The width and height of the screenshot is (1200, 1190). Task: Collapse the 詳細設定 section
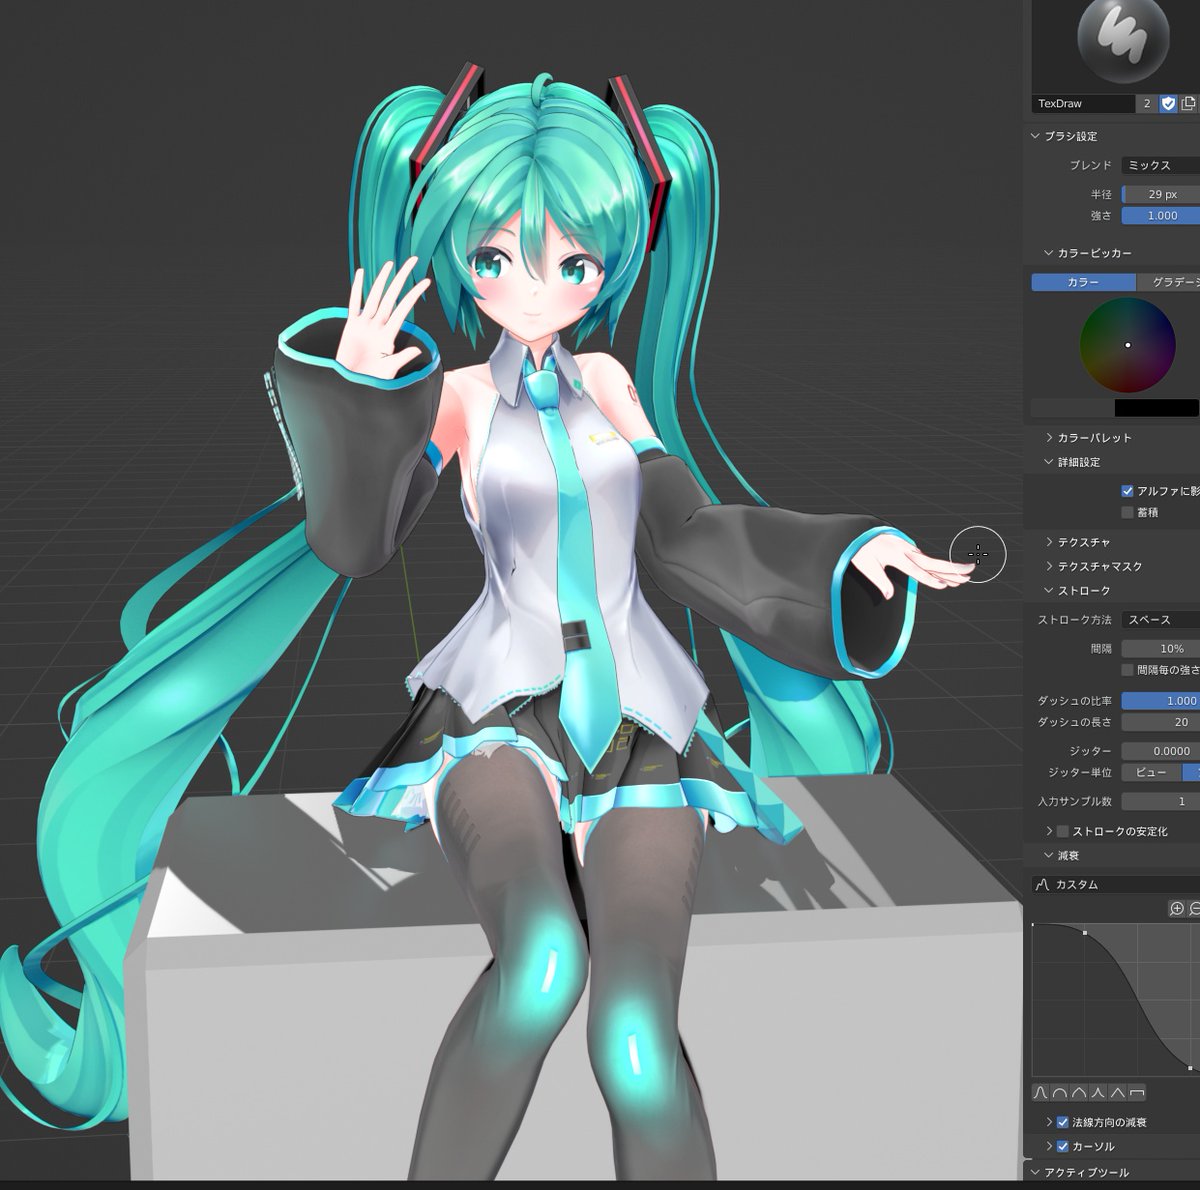click(x=1049, y=462)
